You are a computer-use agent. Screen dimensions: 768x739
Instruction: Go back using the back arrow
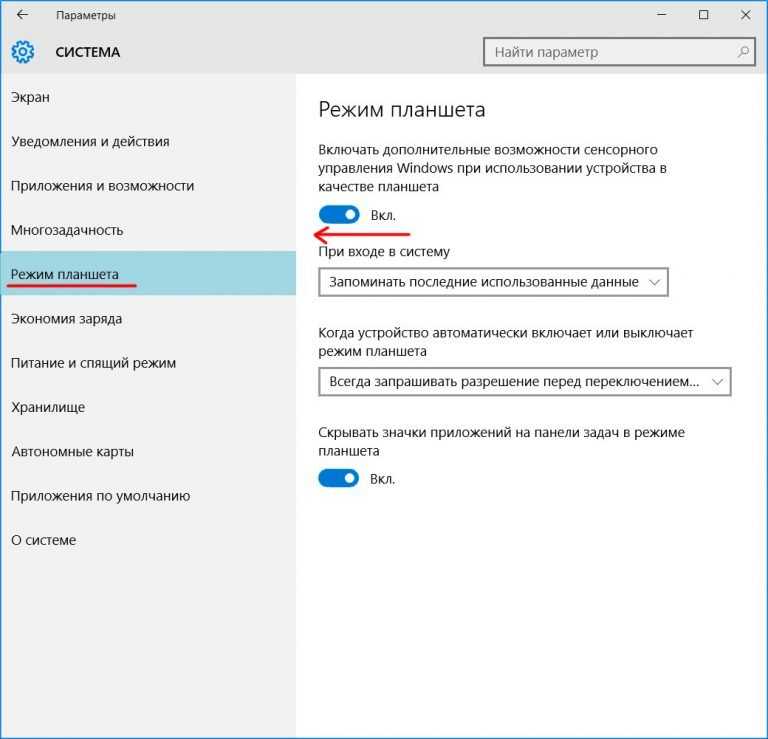(22, 15)
